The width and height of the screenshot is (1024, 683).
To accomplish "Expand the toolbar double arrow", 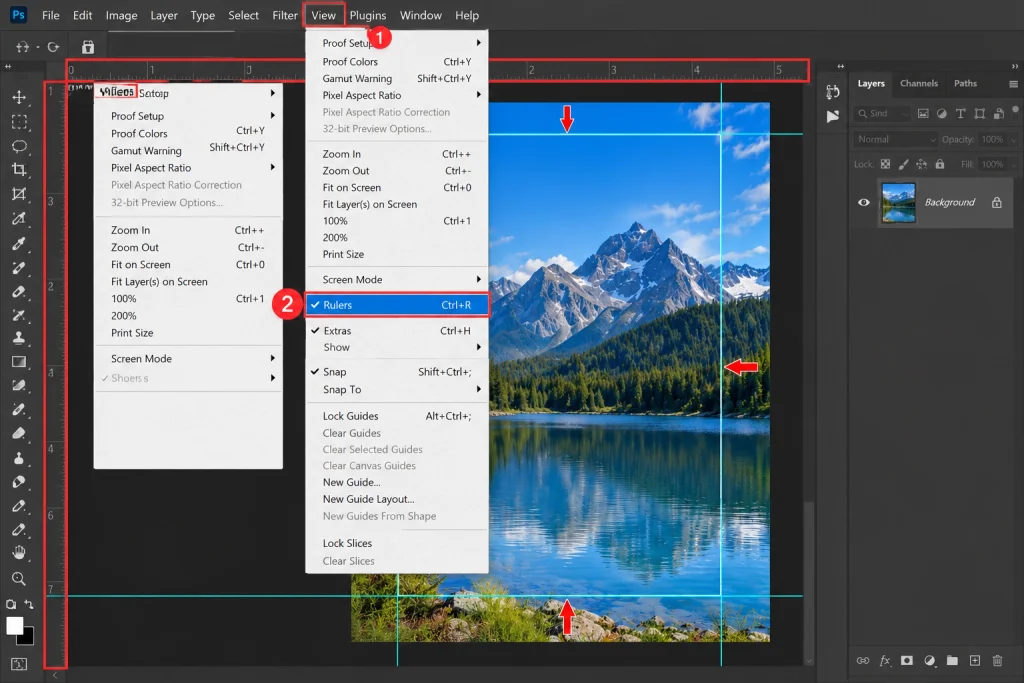I will tap(8, 66).
